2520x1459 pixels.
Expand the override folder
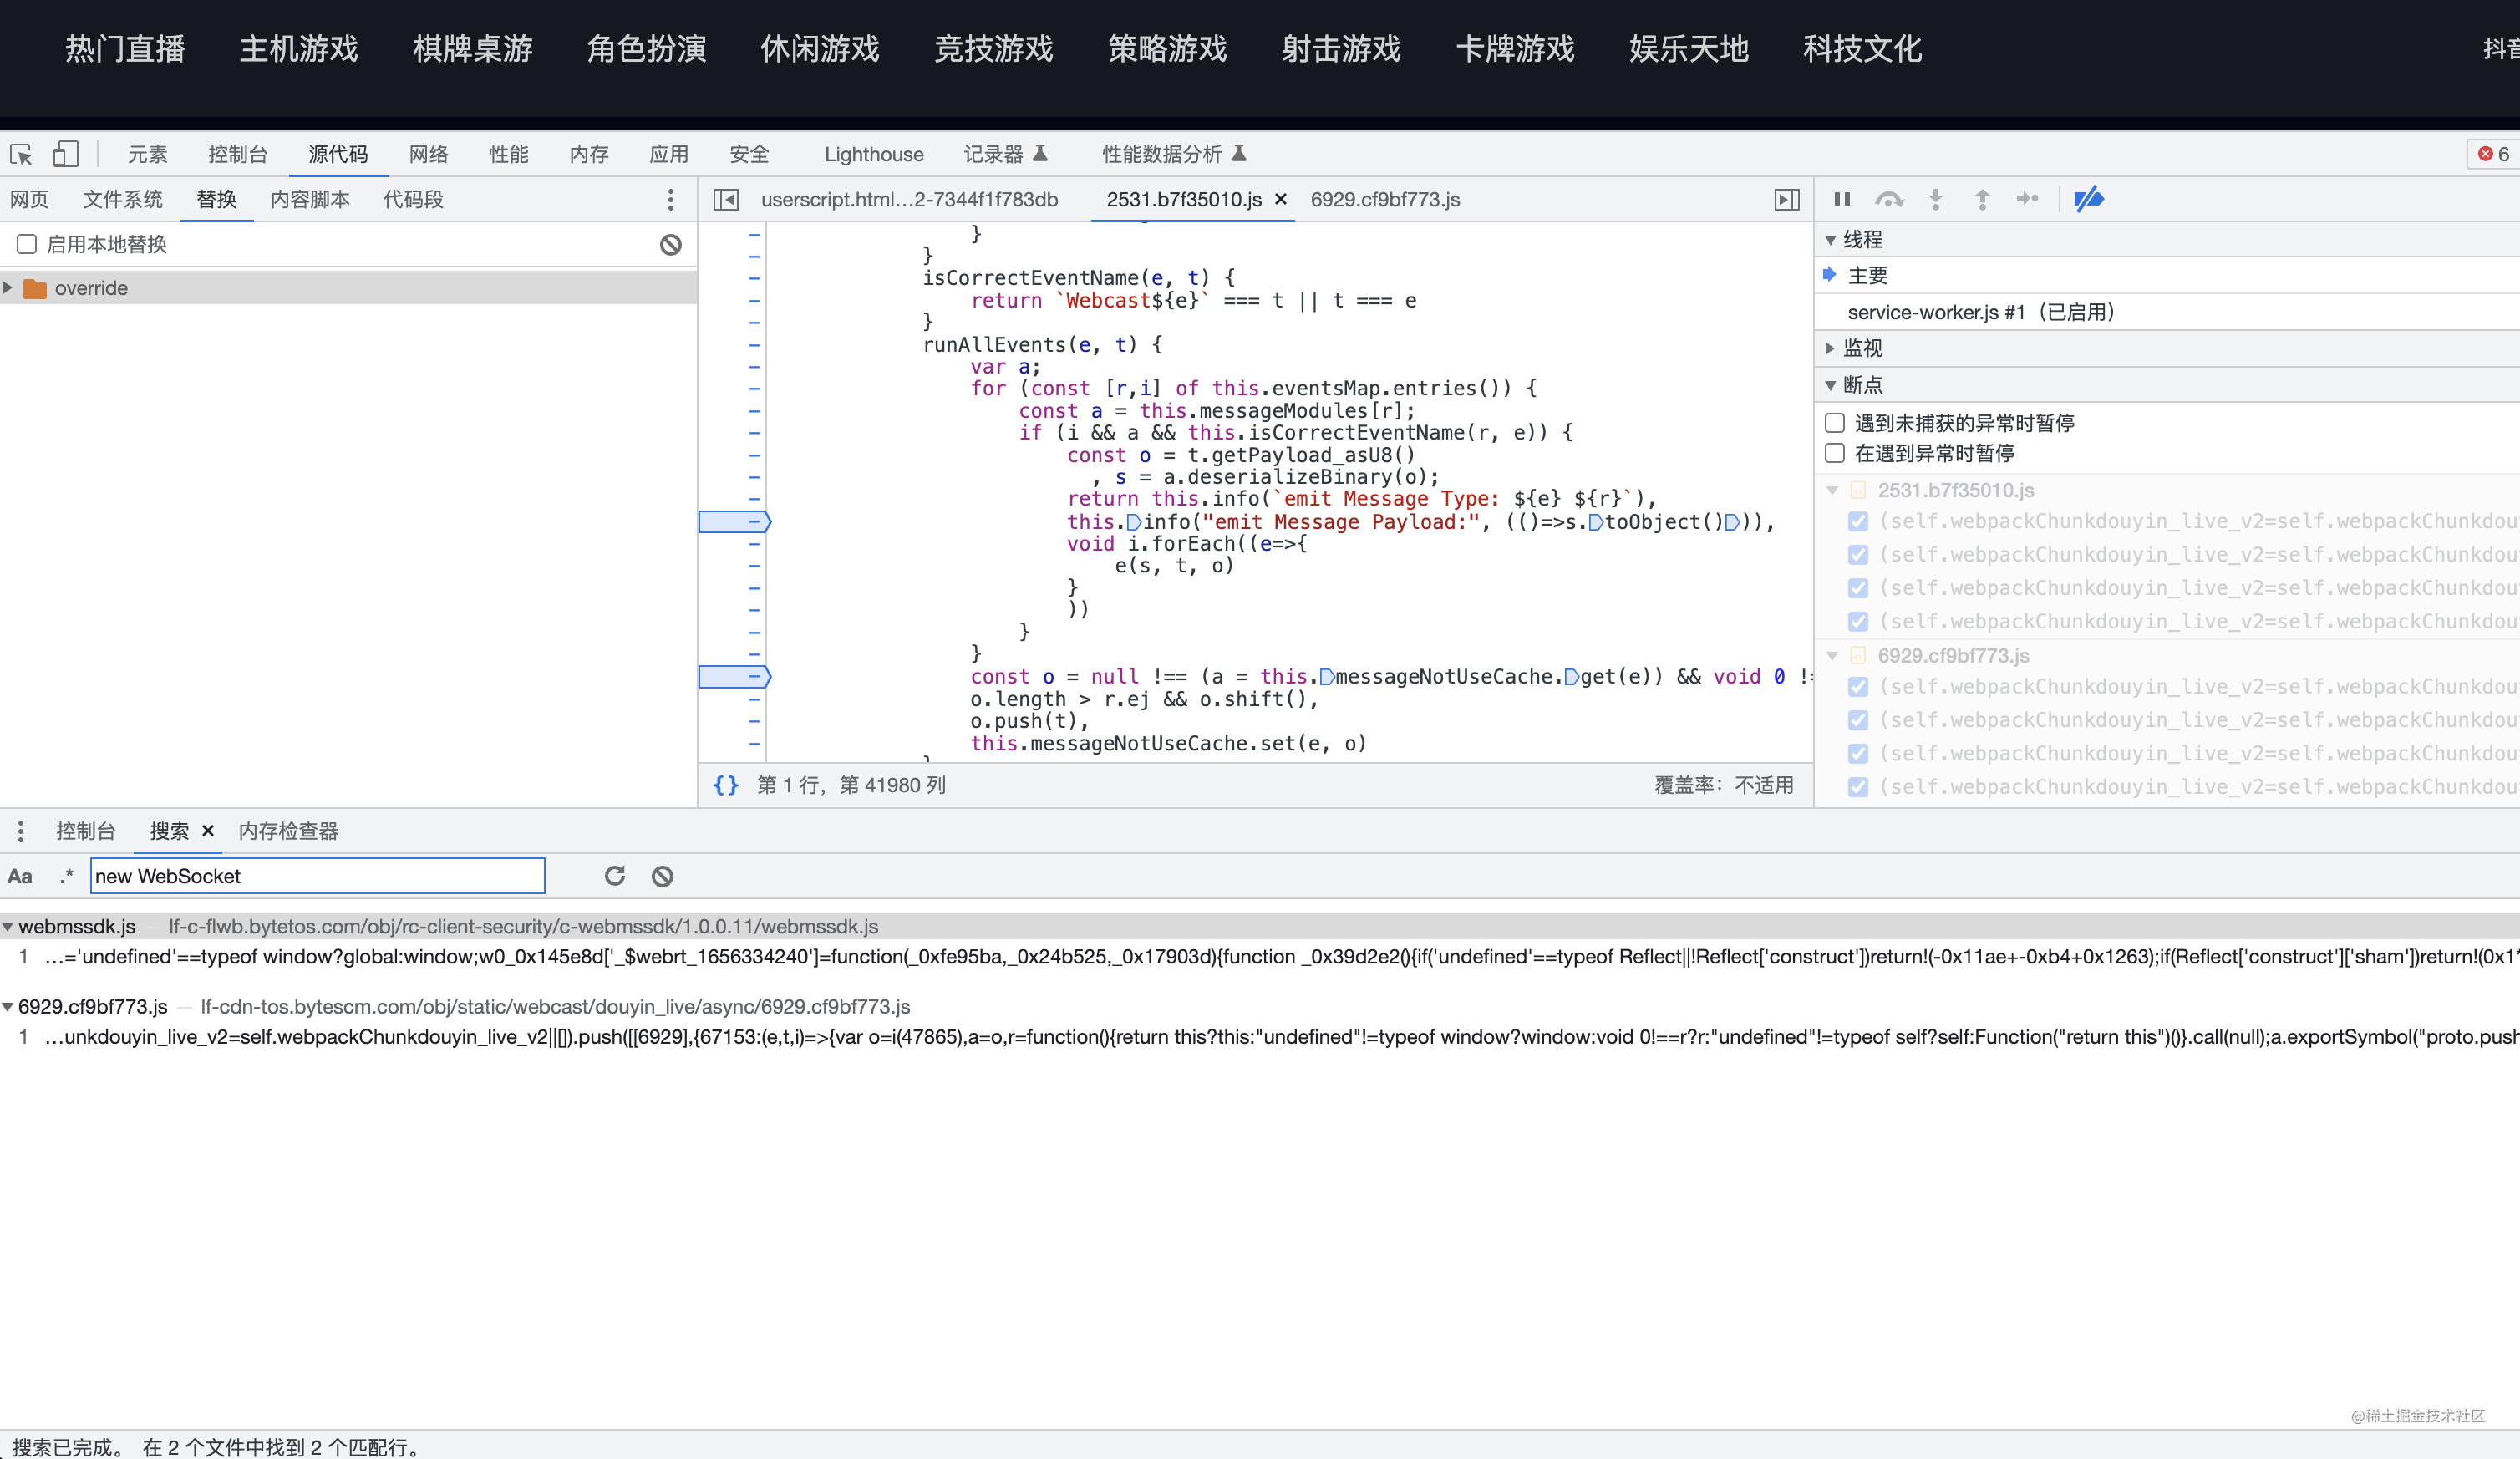[9, 288]
